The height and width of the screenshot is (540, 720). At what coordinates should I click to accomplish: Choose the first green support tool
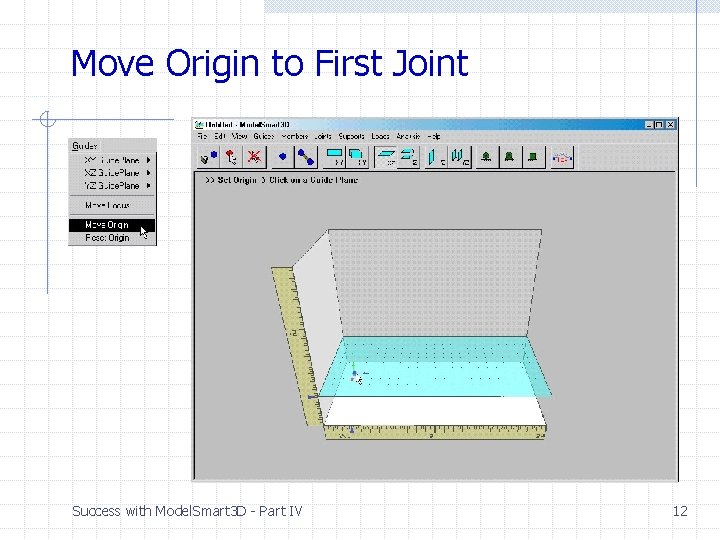click(x=487, y=157)
